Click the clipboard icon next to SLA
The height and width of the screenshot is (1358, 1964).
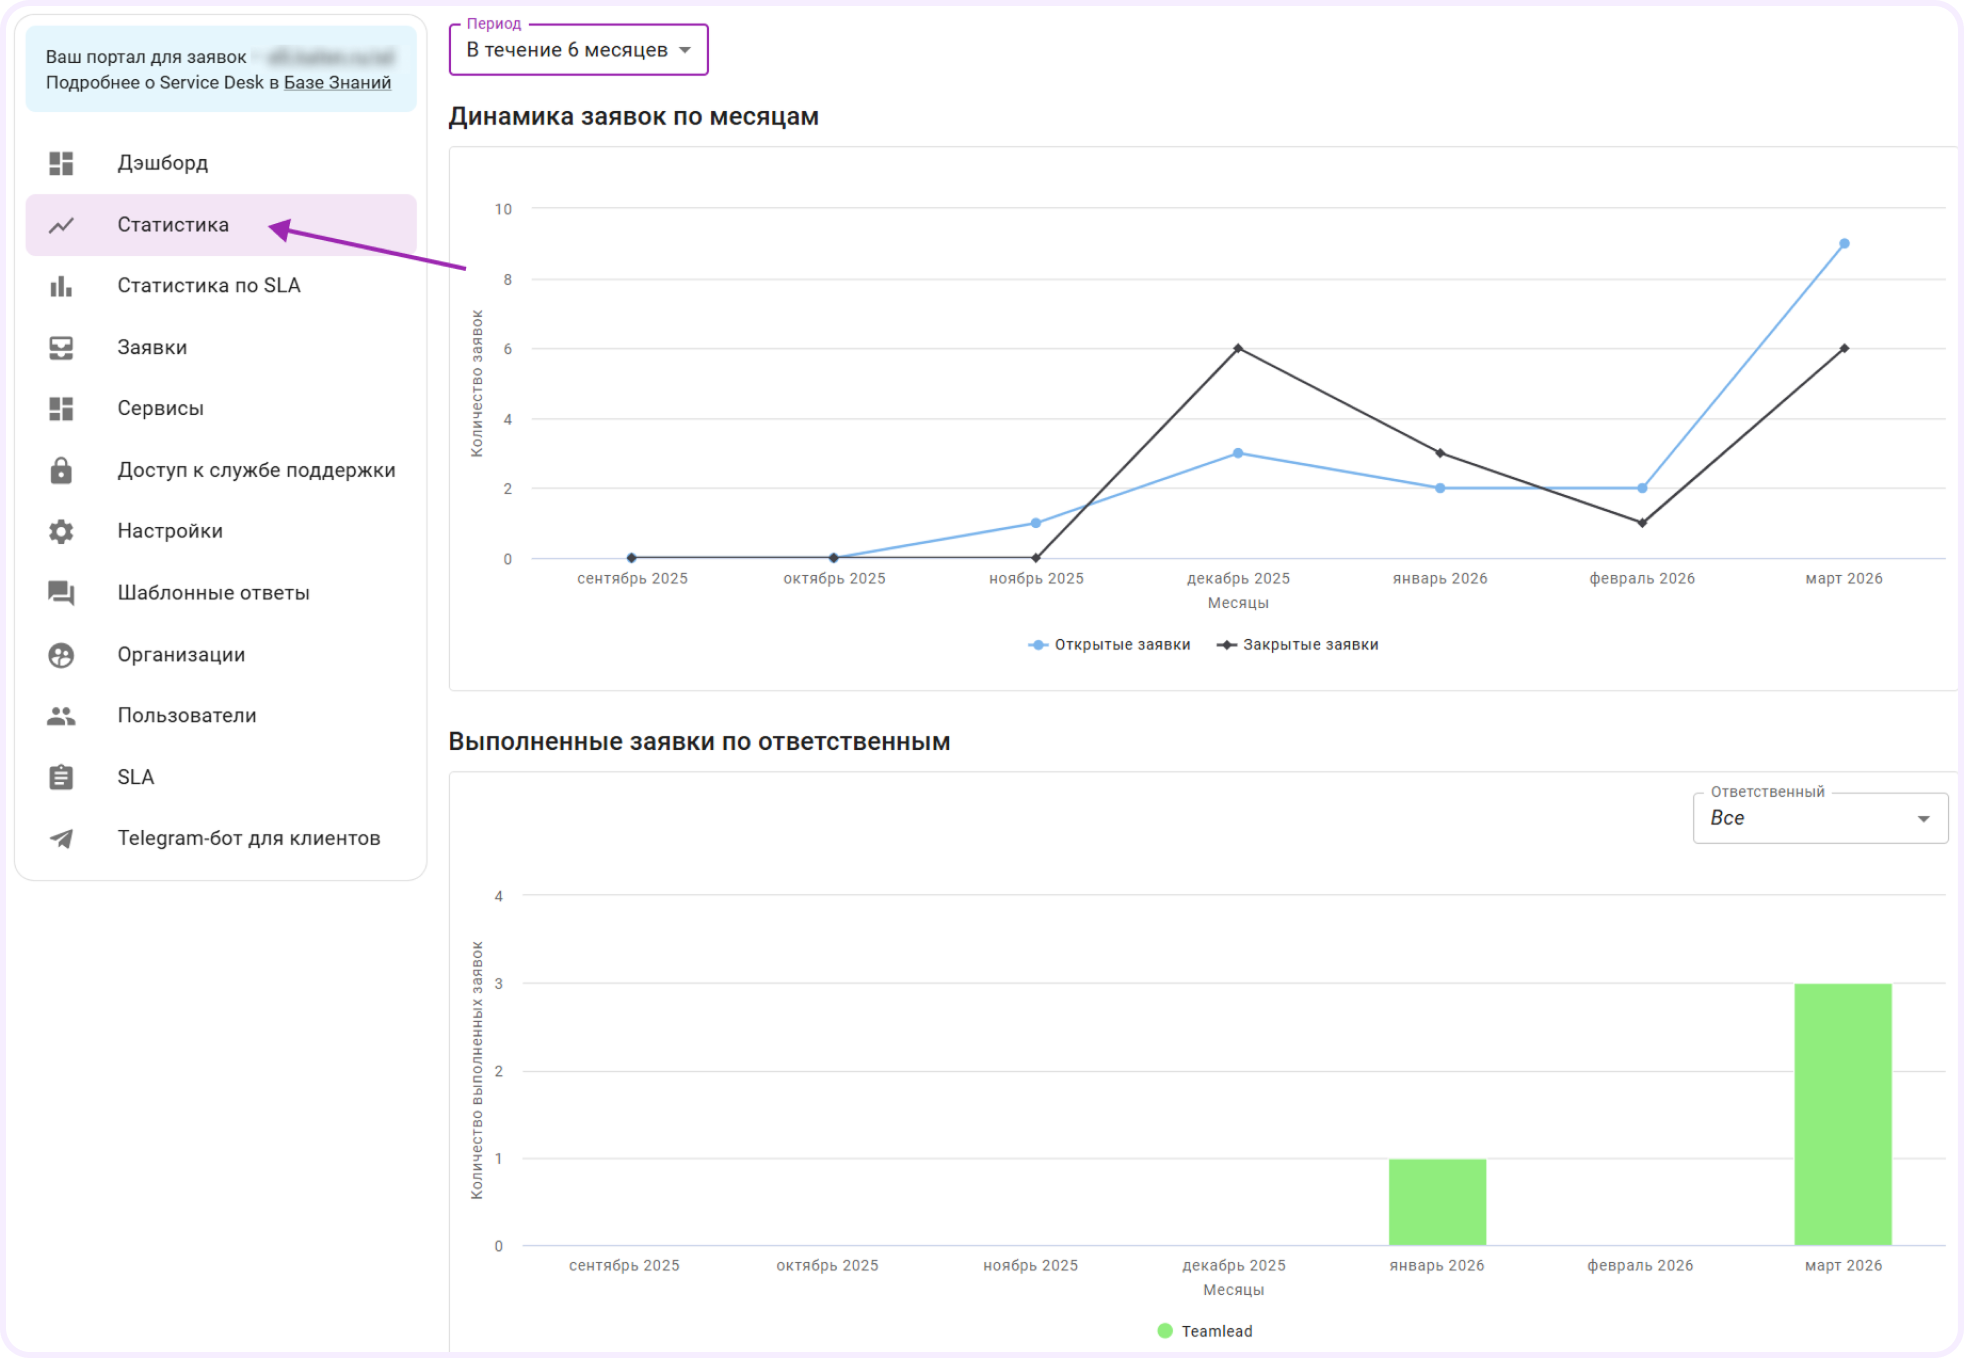61,777
